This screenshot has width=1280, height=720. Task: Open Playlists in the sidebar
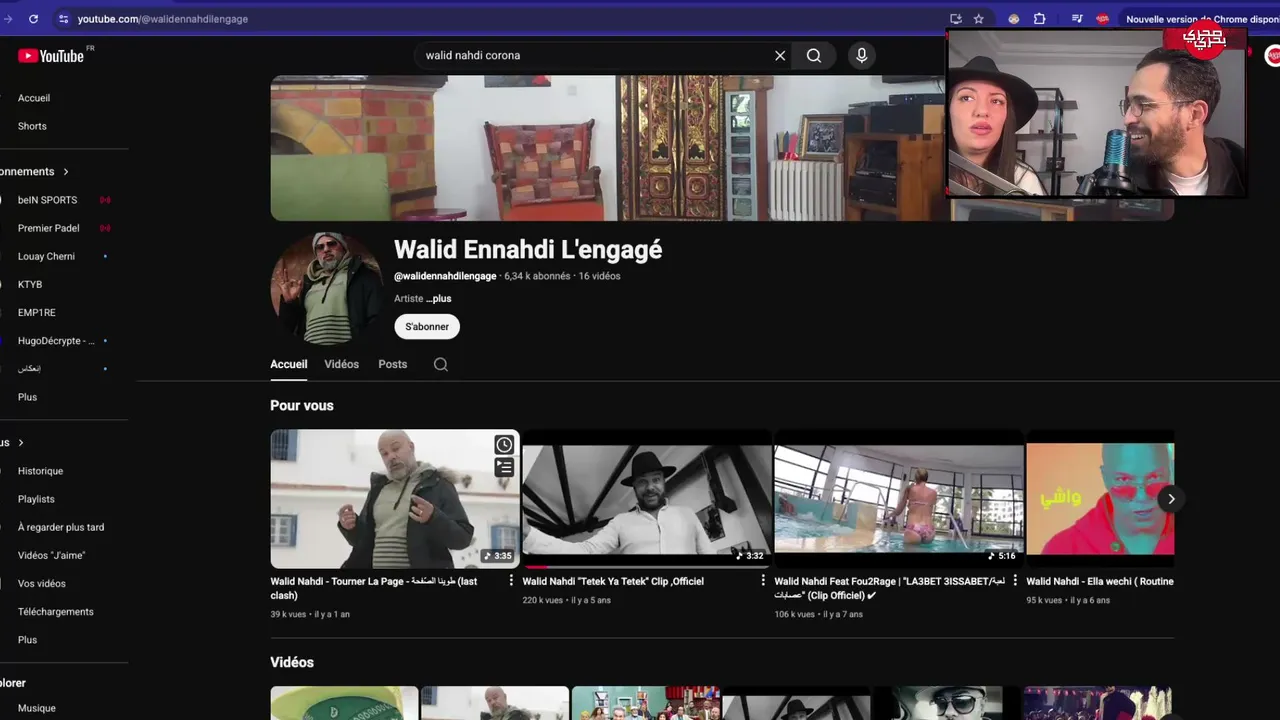(36, 499)
